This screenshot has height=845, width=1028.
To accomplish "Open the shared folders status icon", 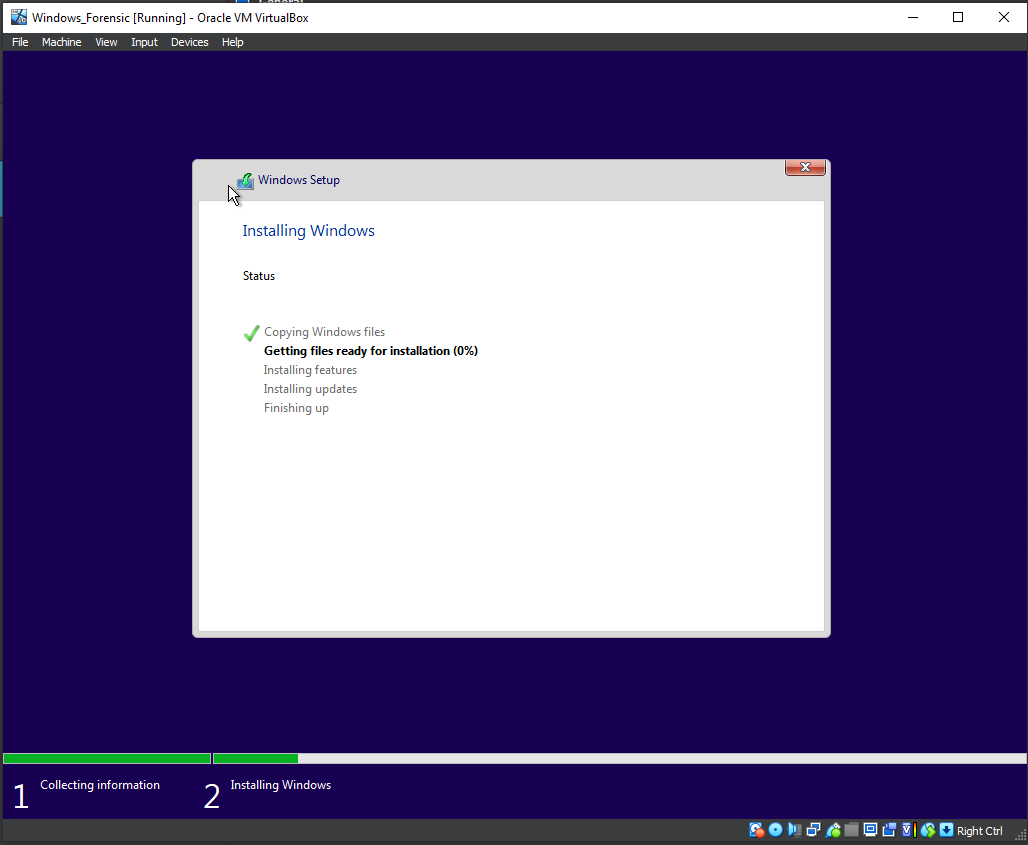I will coord(851,830).
